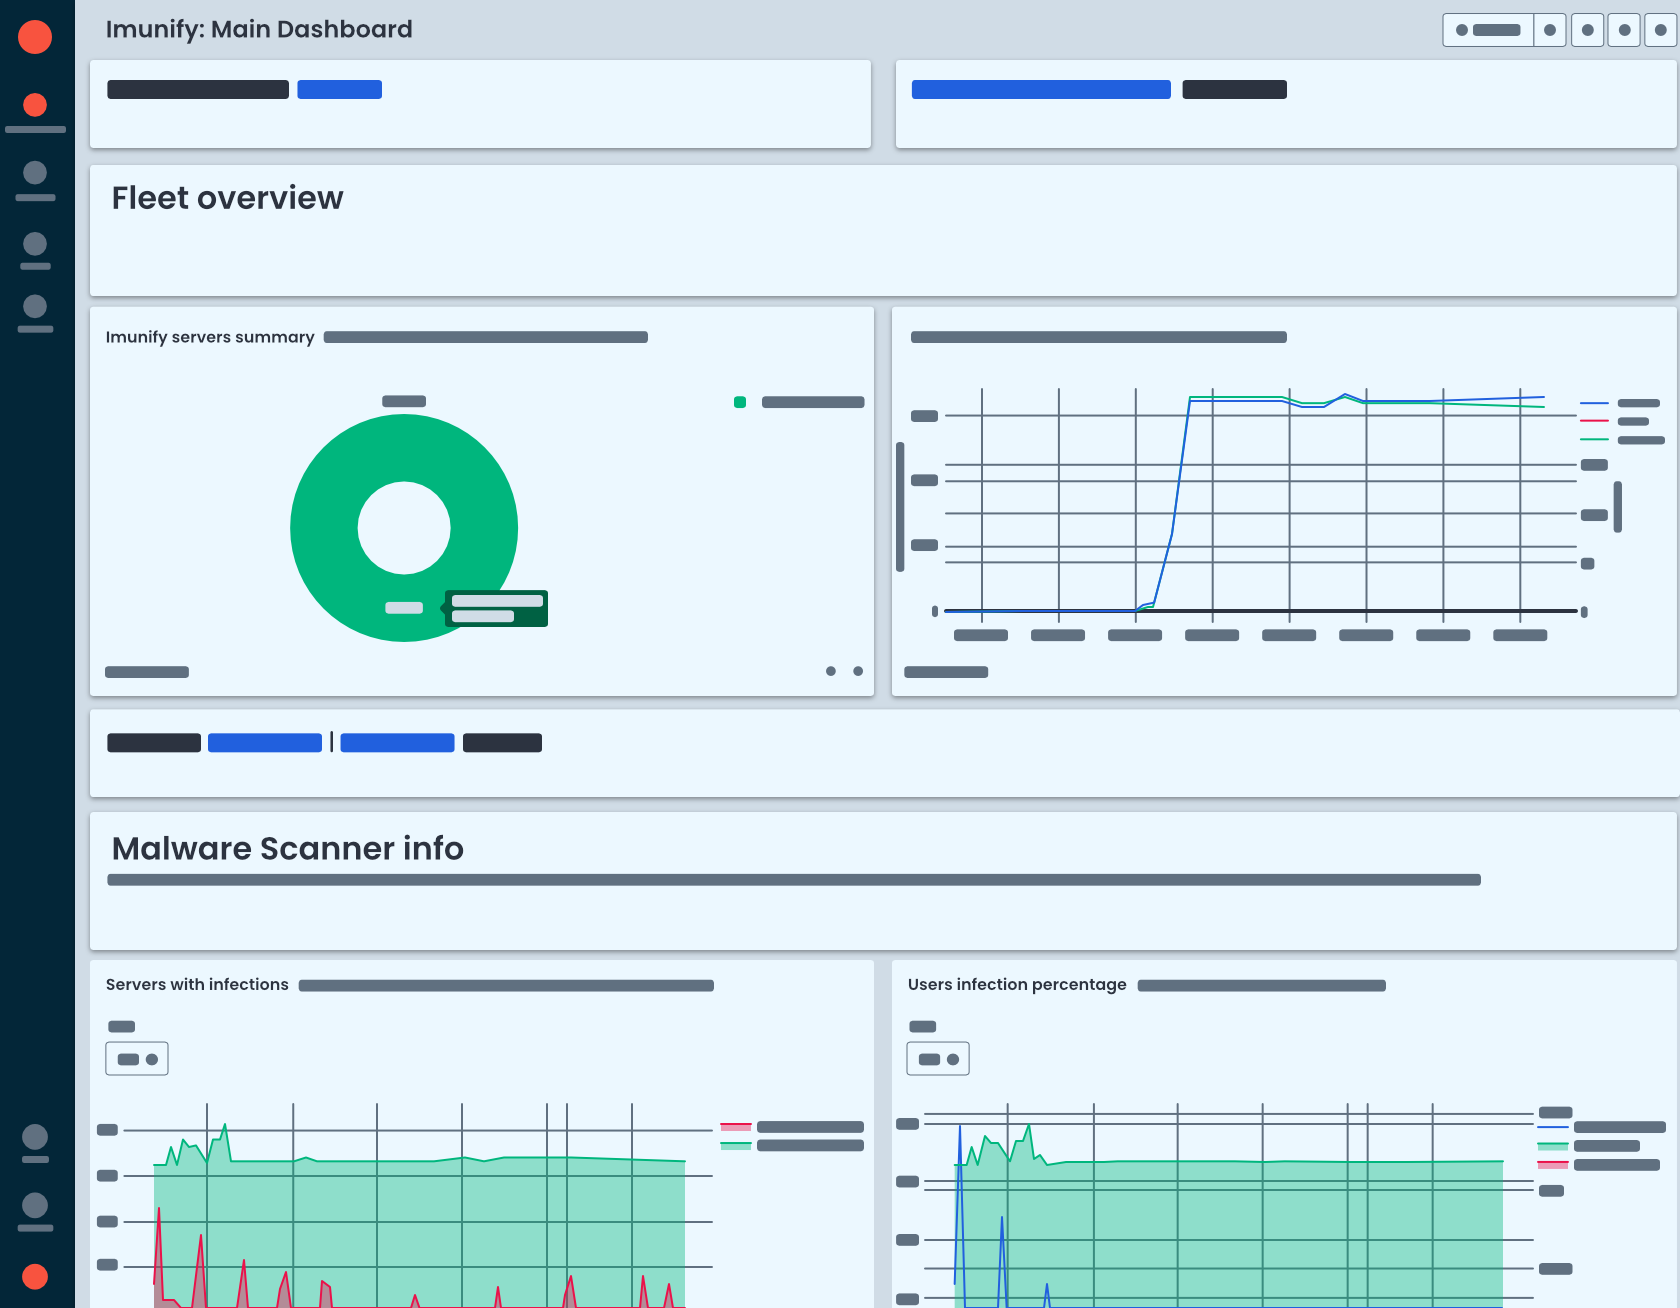Click the long blue link in top-right panel
The image size is (1680, 1308).
click(x=1040, y=90)
